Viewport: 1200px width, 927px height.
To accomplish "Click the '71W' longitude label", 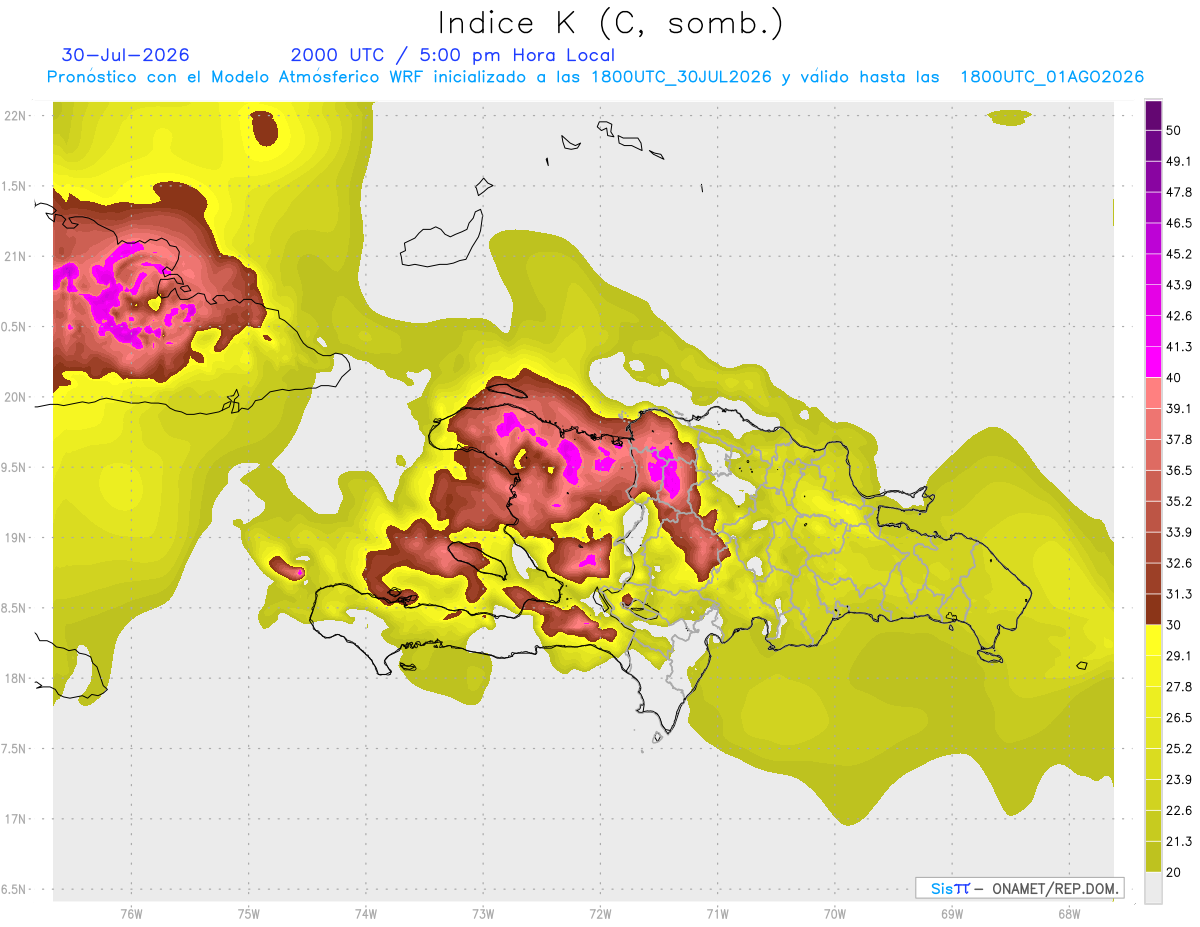I will point(717,914).
